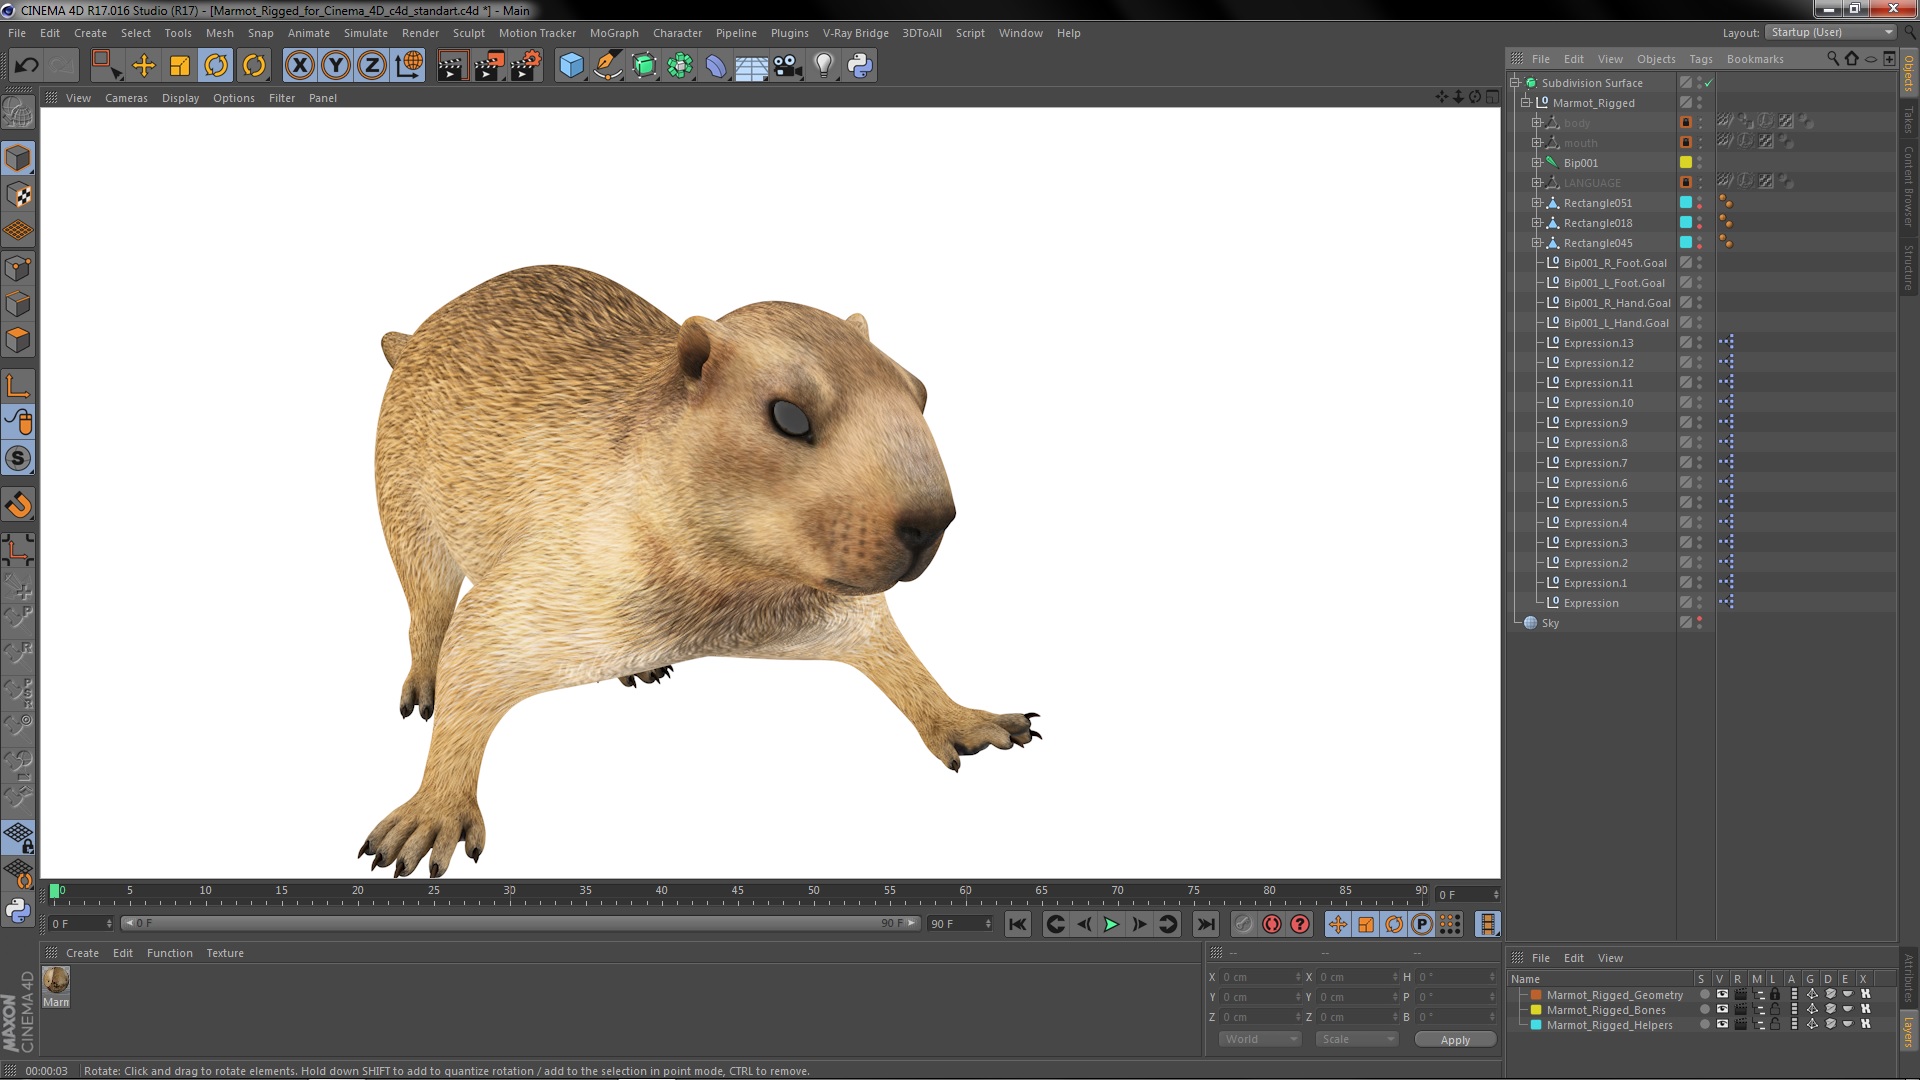This screenshot has width=1920, height=1080.
Task: Toggle the Subdivision Surface green checkmark
Action: (1709, 83)
